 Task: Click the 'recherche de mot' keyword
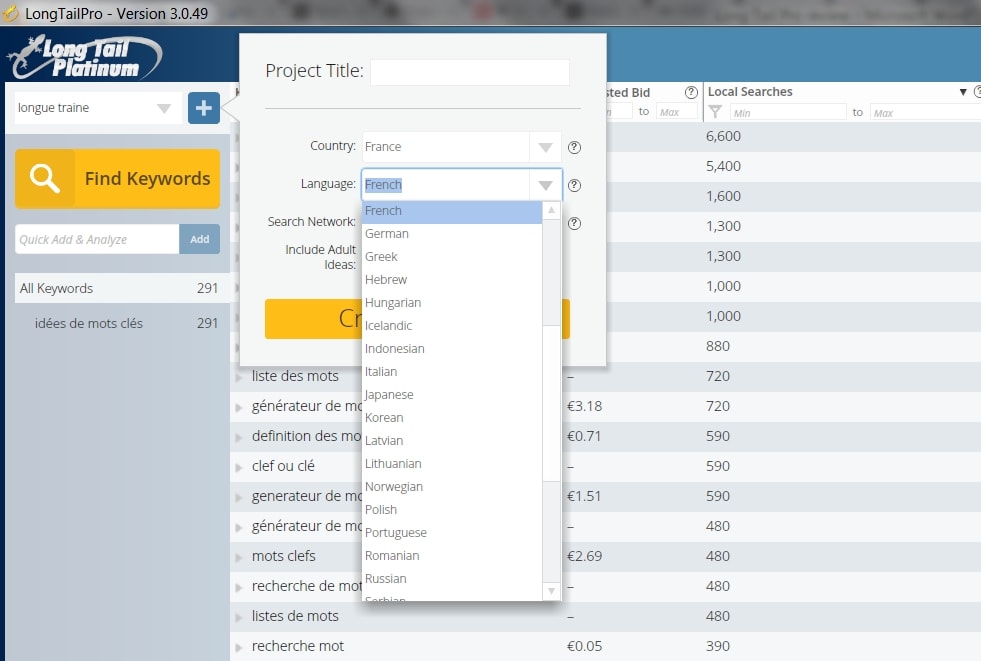307,587
